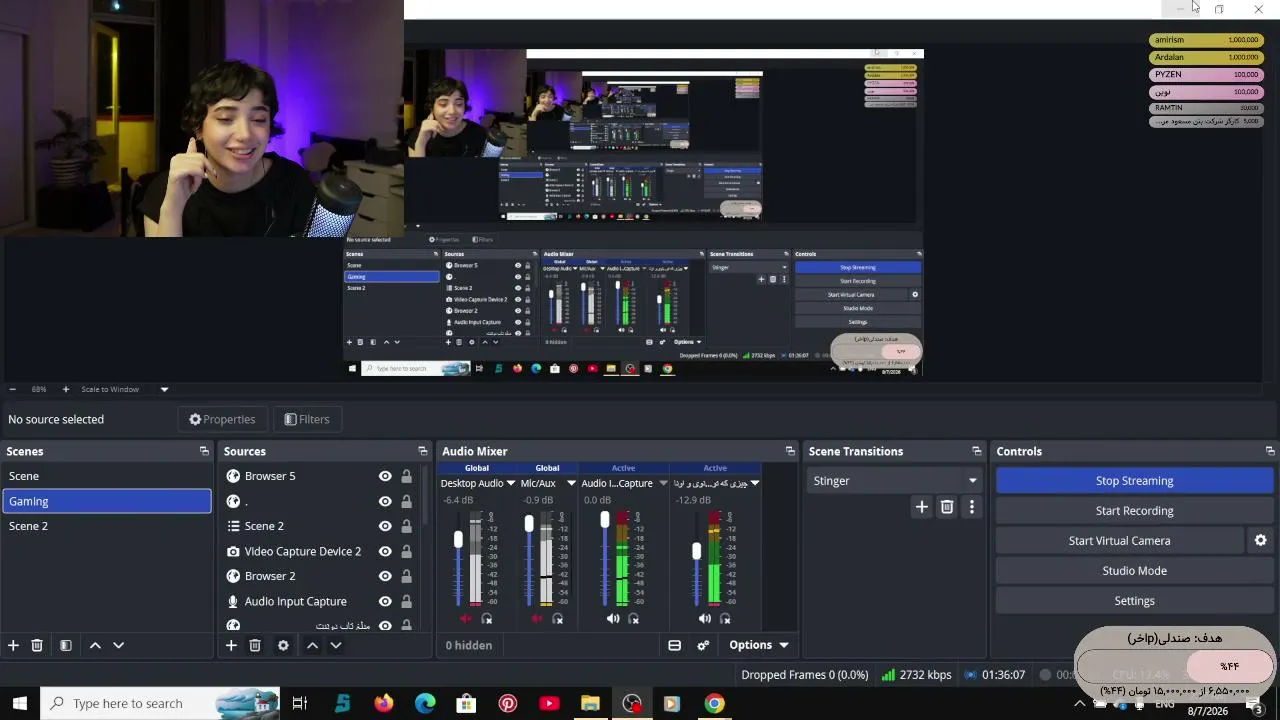Open dropdown arrow of the Persian-named mixer channel

pyautogui.click(x=755, y=484)
